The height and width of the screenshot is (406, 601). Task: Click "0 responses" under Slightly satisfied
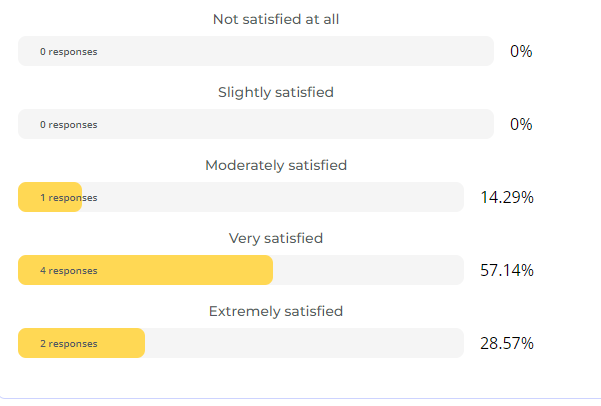point(69,124)
